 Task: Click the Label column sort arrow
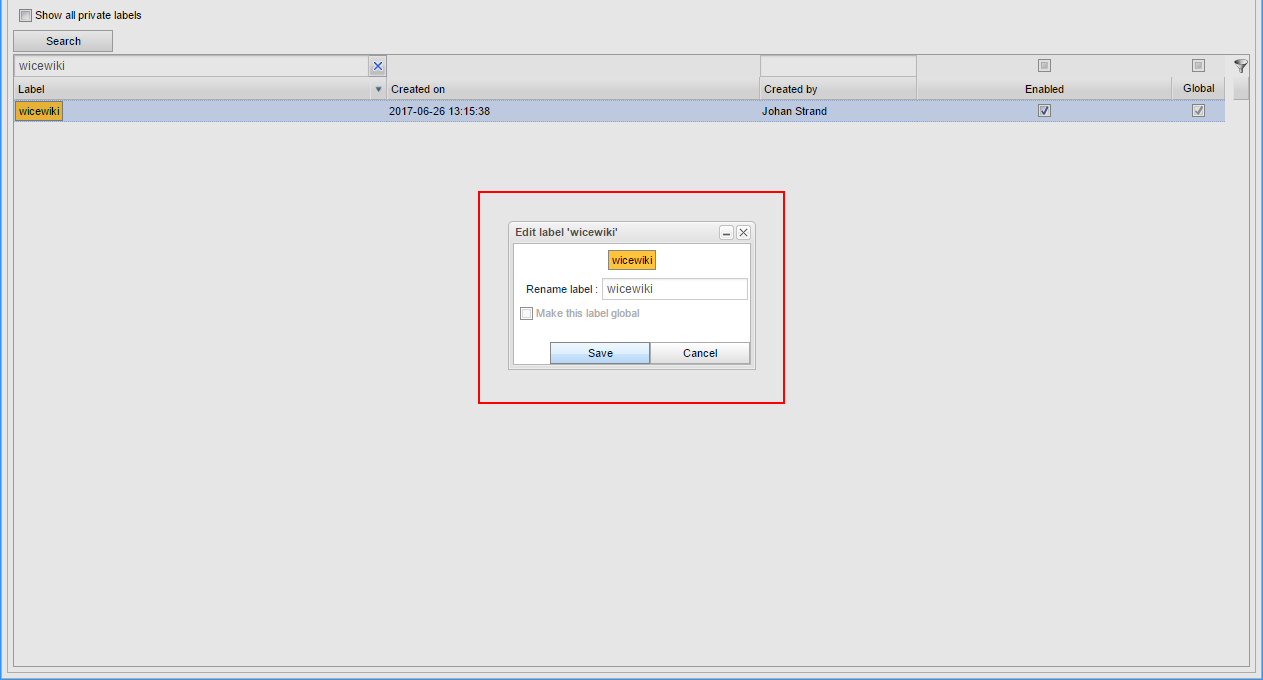[x=378, y=89]
